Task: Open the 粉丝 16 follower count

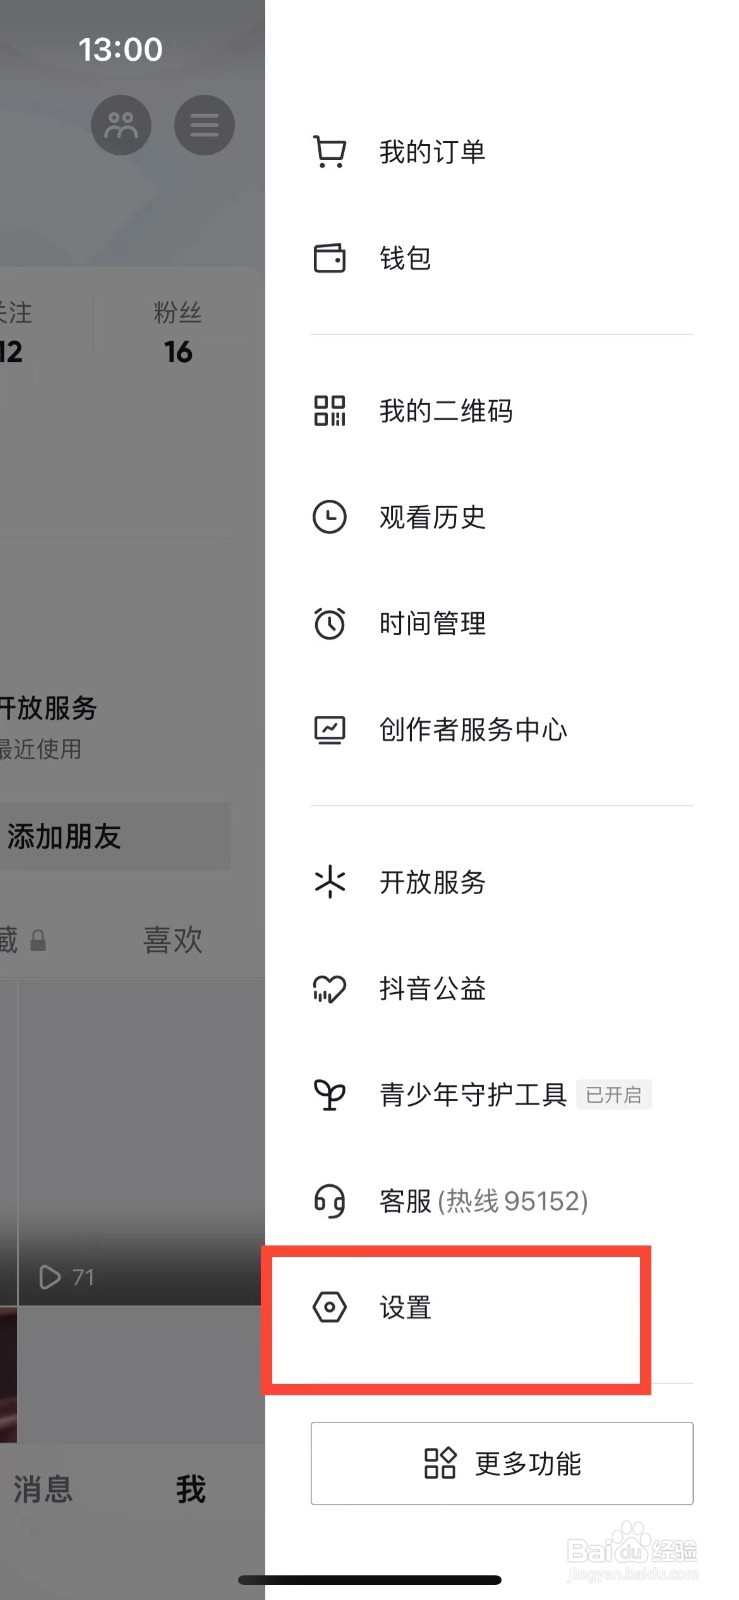Action: 179,332
